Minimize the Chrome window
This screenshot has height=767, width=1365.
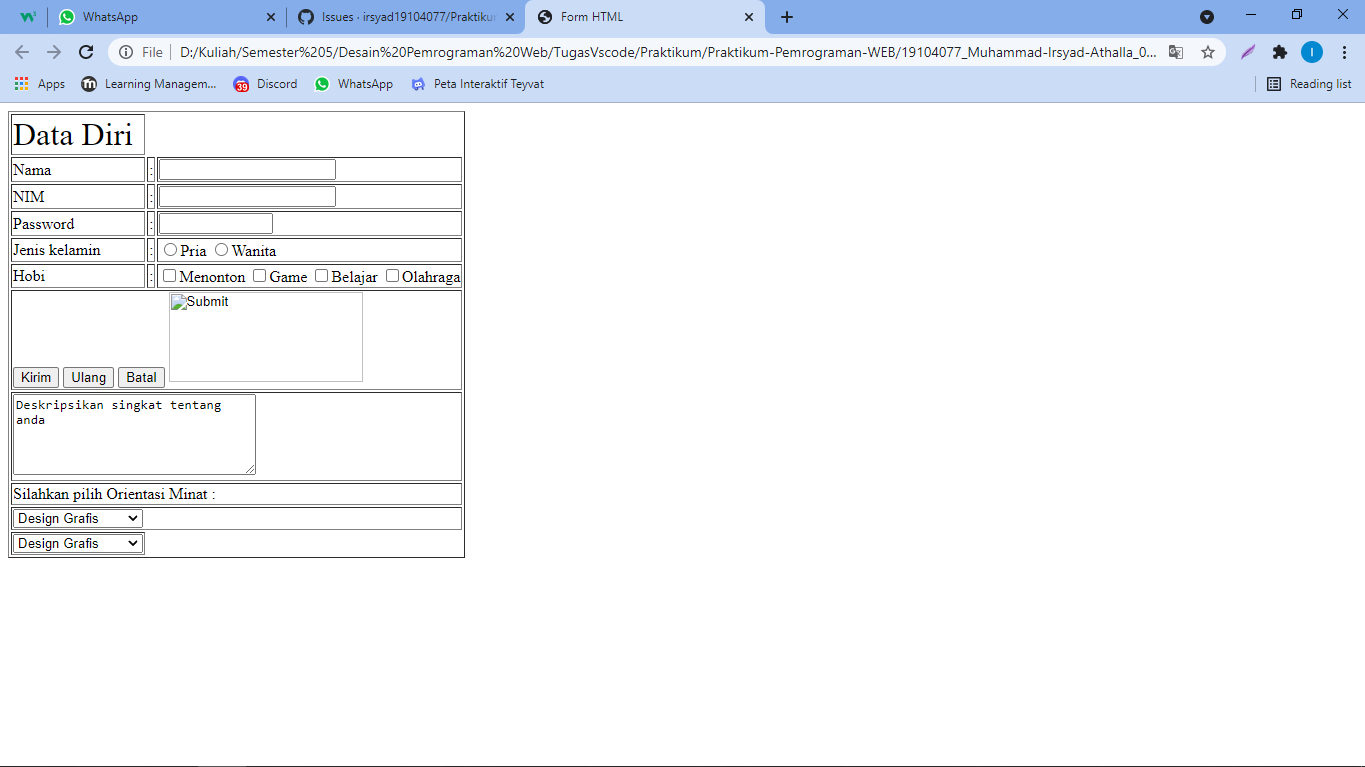(1251, 15)
